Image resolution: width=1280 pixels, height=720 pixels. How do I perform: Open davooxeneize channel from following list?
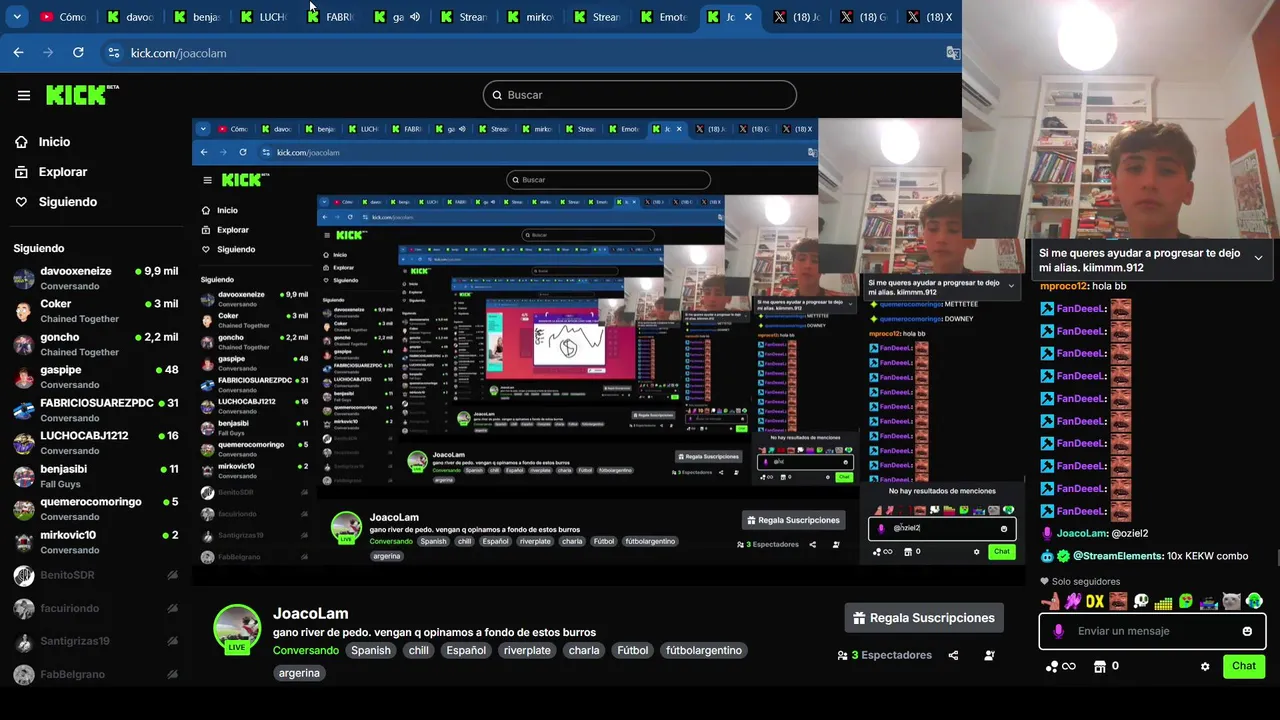click(x=96, y=278)
